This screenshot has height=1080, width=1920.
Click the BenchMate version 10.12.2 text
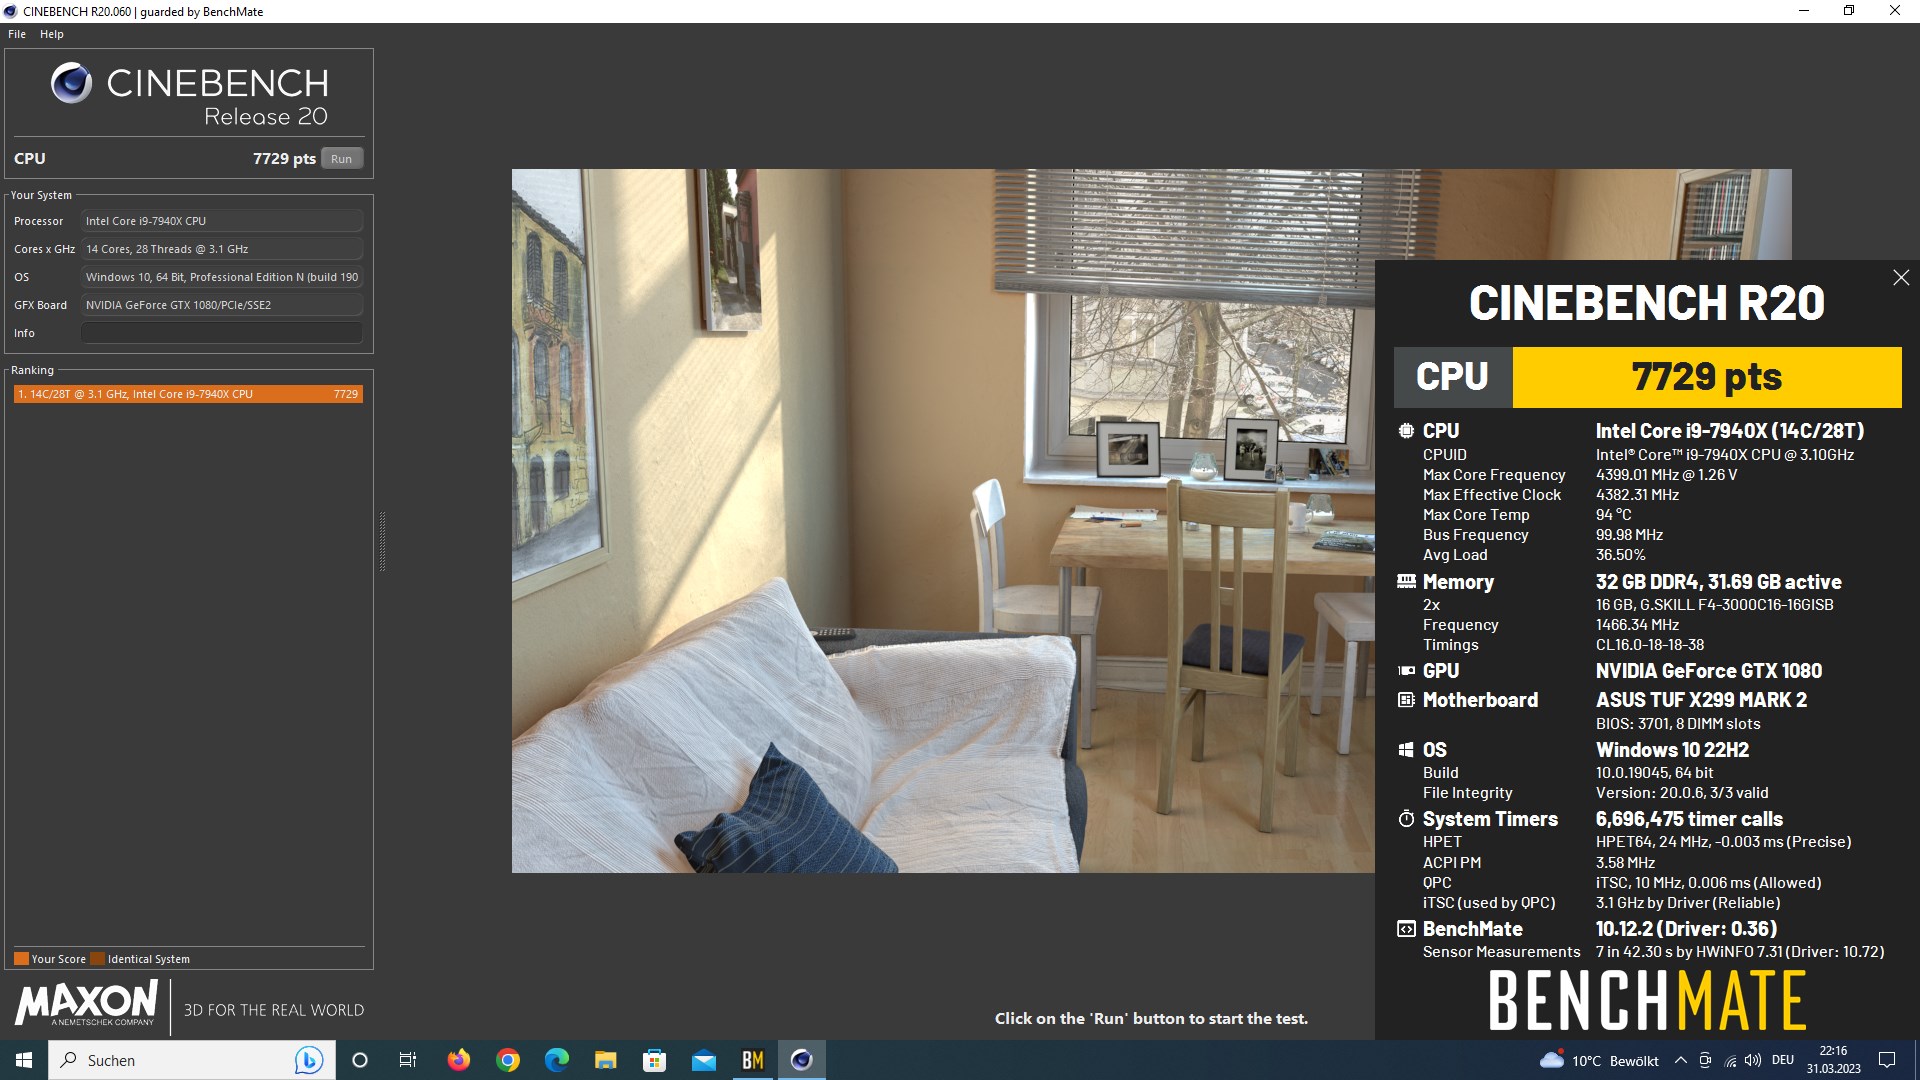coord(1686,929)
